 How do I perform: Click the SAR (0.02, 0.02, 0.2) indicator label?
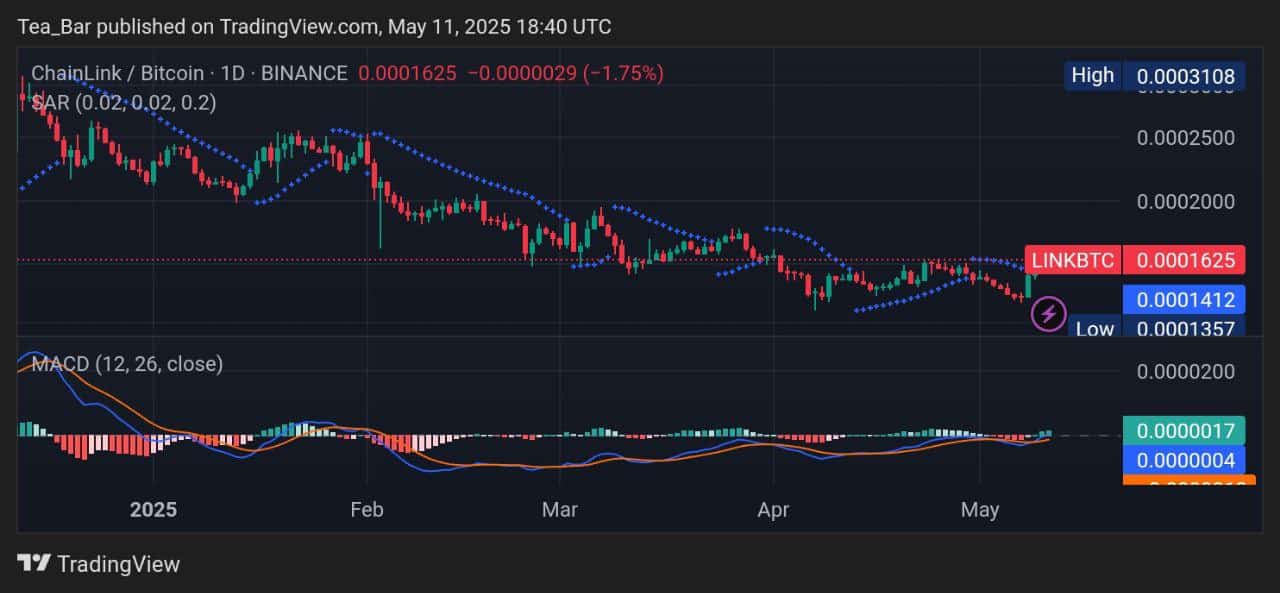click(124, 102)
